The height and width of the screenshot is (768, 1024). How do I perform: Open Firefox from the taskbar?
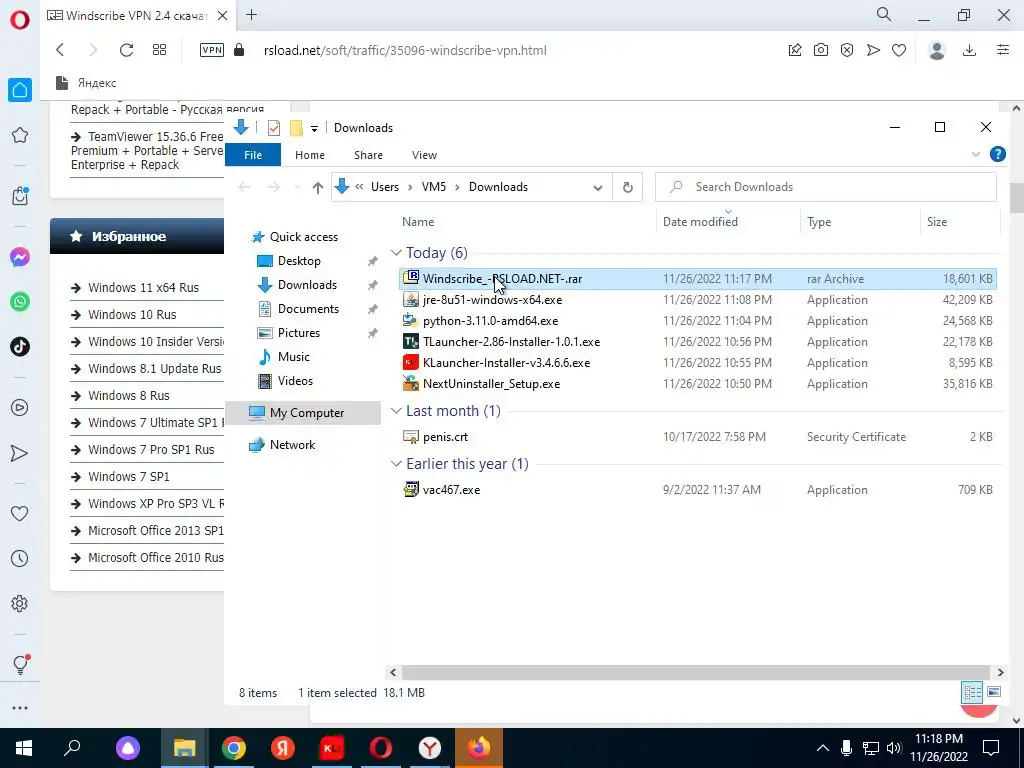(x=479, y=748)
